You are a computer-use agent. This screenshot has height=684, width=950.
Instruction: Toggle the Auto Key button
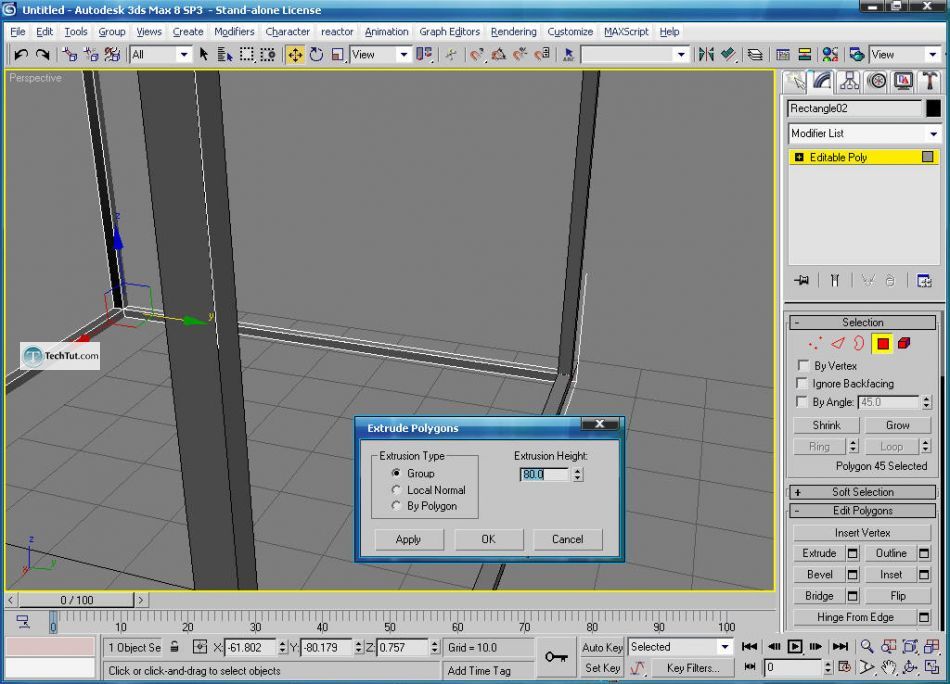[x=602, y=647]
